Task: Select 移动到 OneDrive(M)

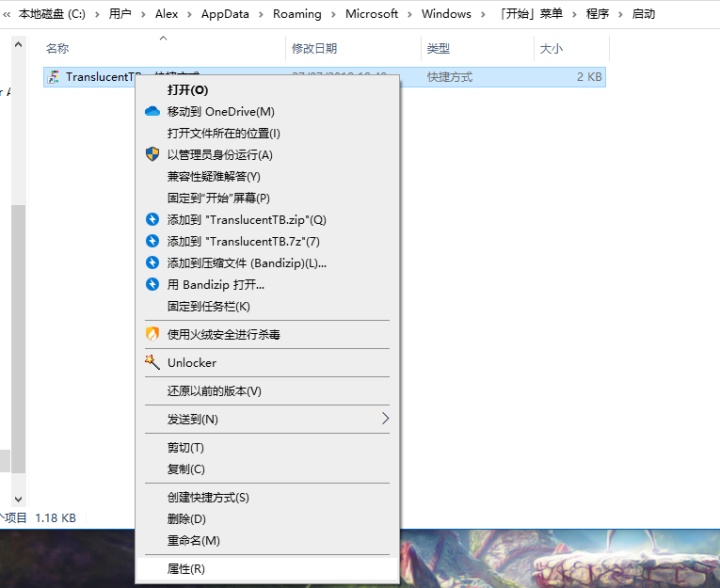Action: pos(267,112)
